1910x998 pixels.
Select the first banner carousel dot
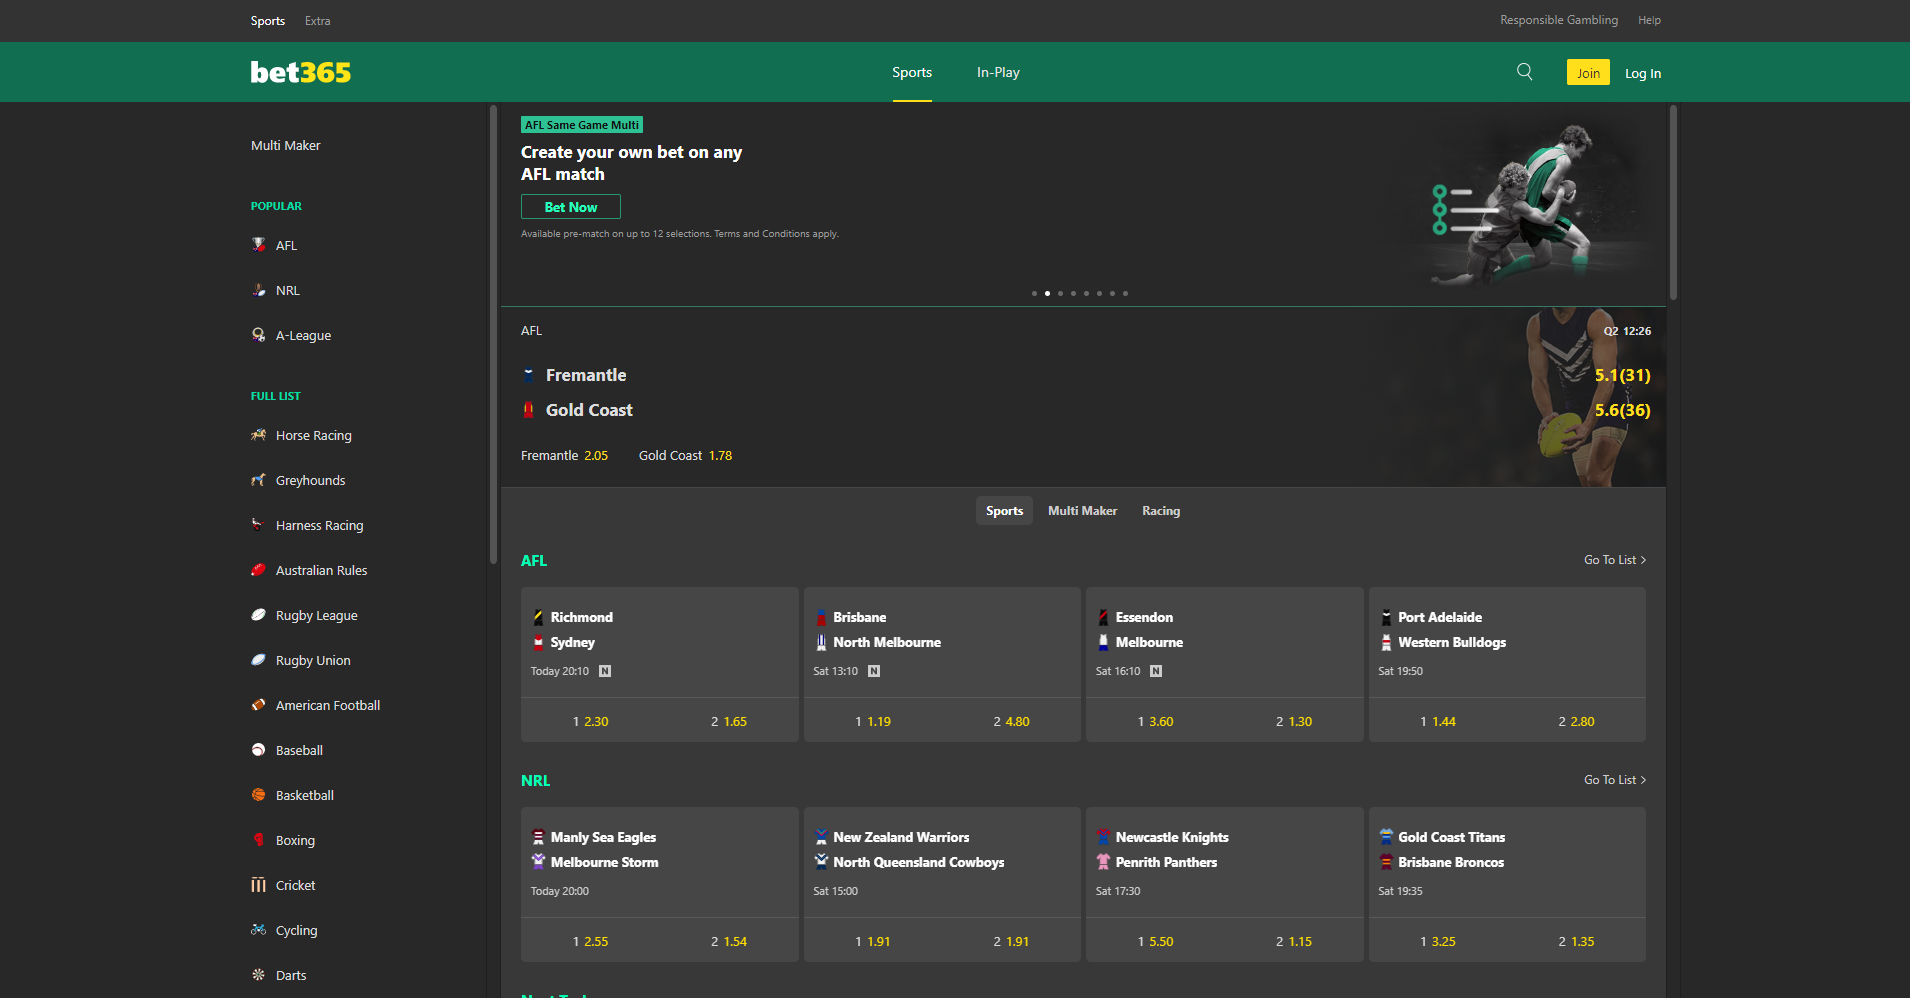[x=1034, y=293]
